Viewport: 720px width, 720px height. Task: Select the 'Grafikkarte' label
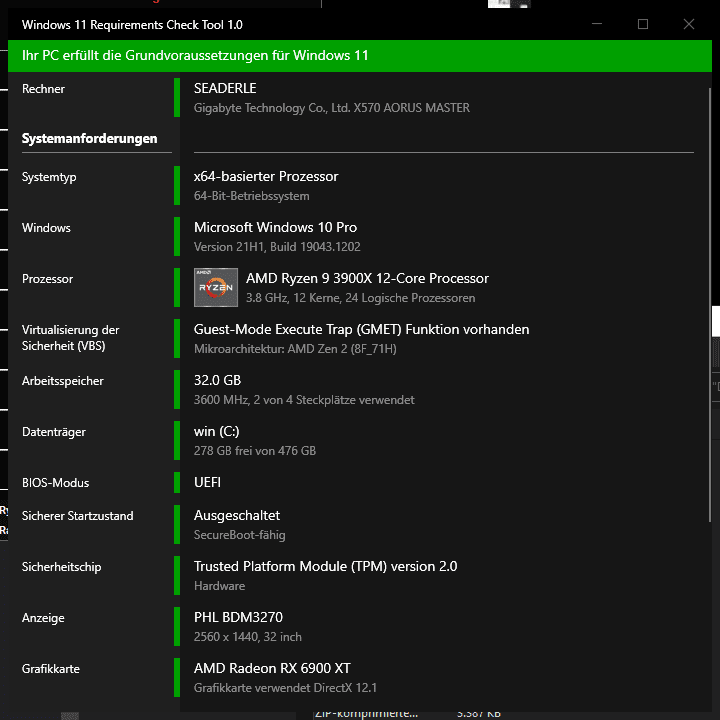[x=51, y=669]
